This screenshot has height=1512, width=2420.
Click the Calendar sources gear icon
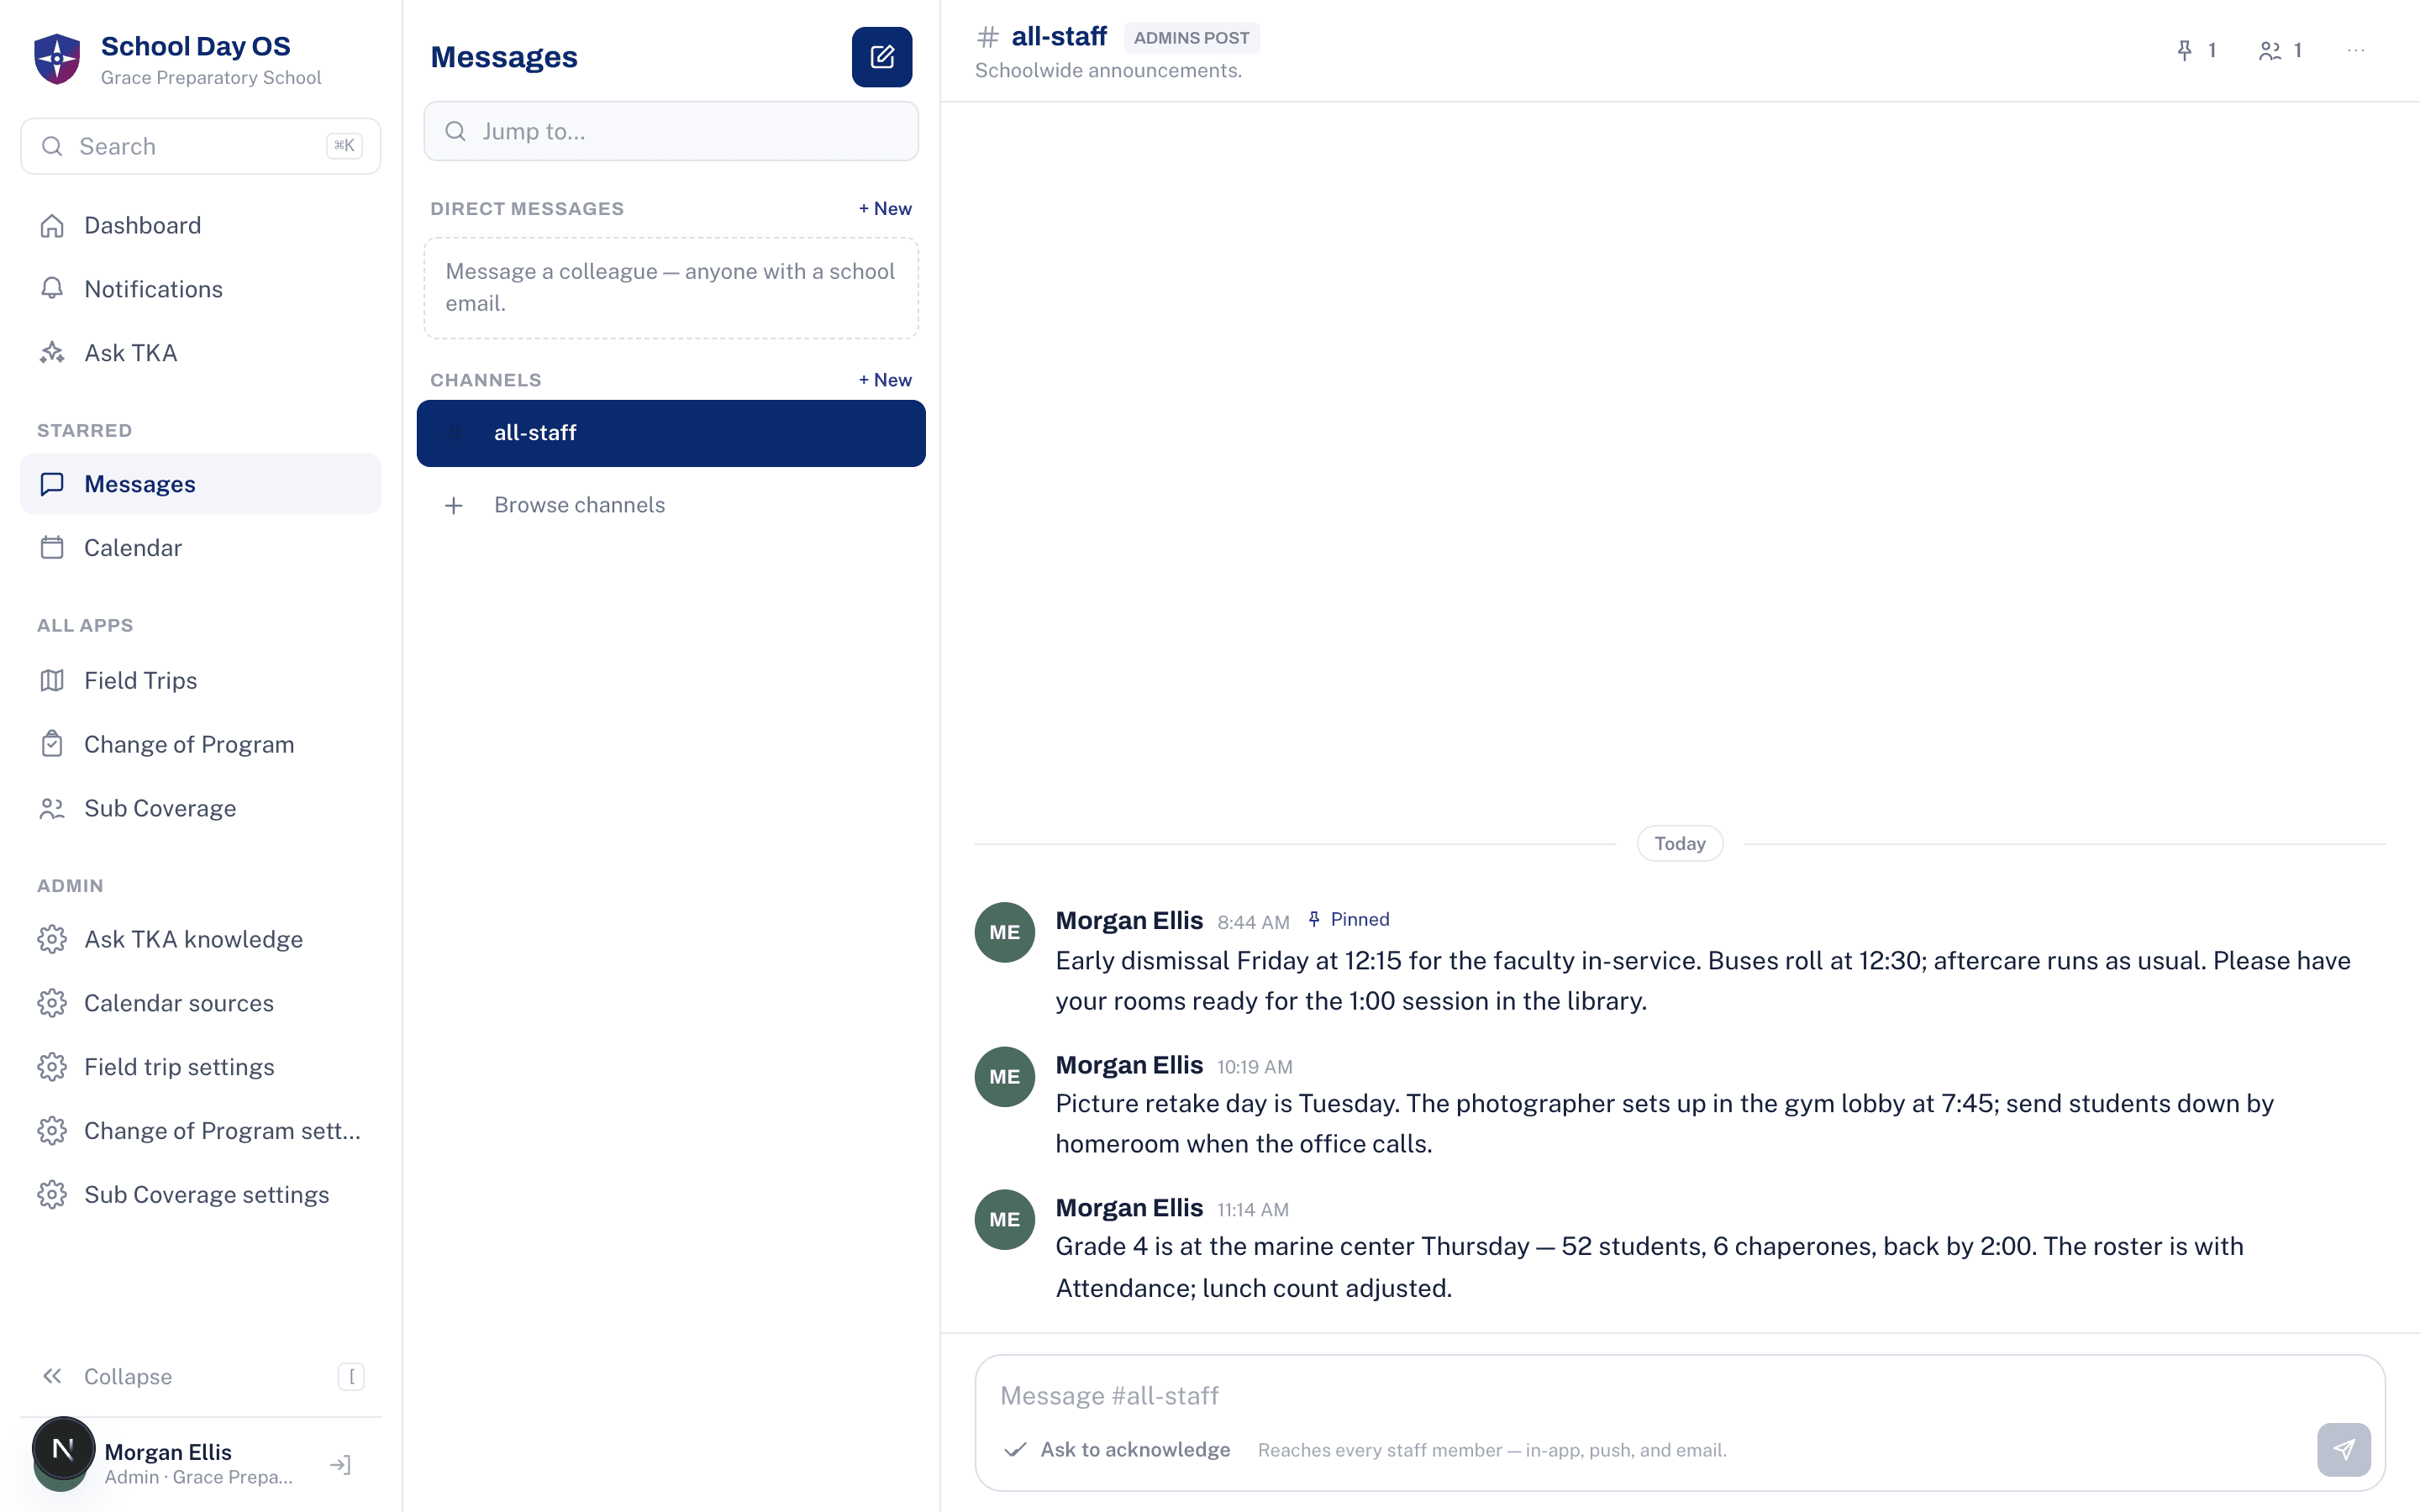pyautogui.click(x=52, y=1003)
